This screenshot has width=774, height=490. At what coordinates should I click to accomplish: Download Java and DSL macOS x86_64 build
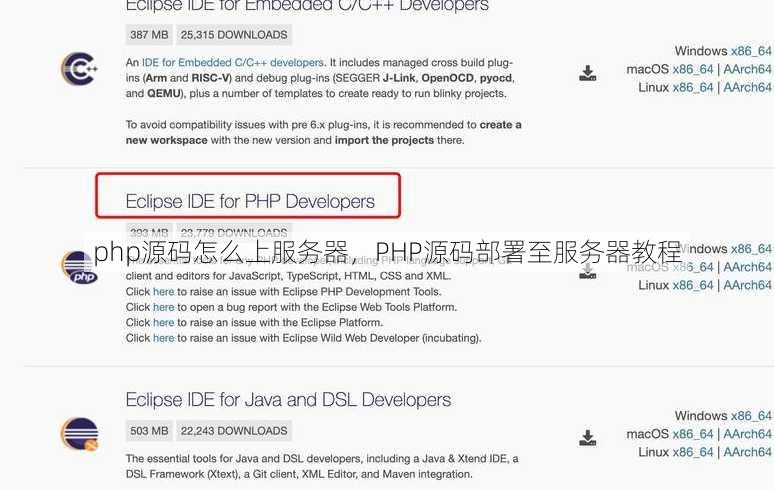(x=693, y=434)
